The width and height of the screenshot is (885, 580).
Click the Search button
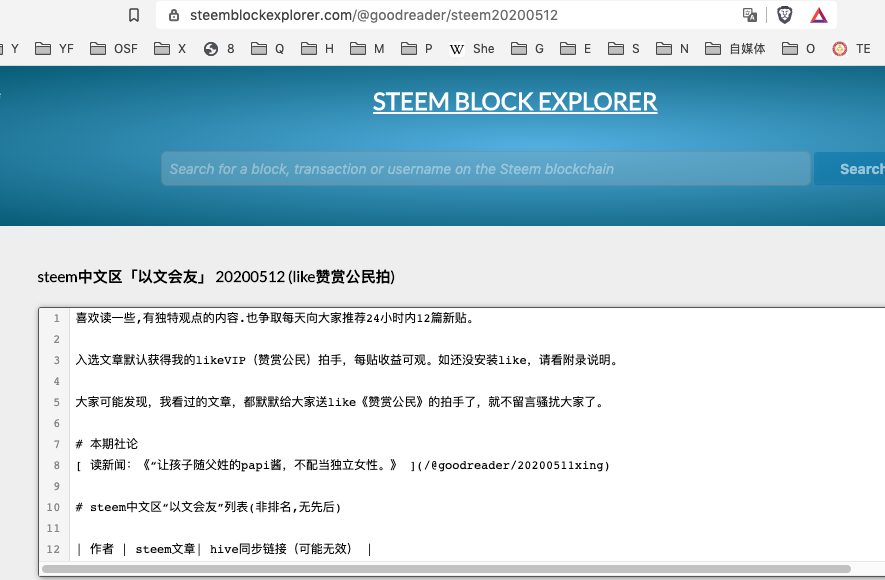coord(849,169)
